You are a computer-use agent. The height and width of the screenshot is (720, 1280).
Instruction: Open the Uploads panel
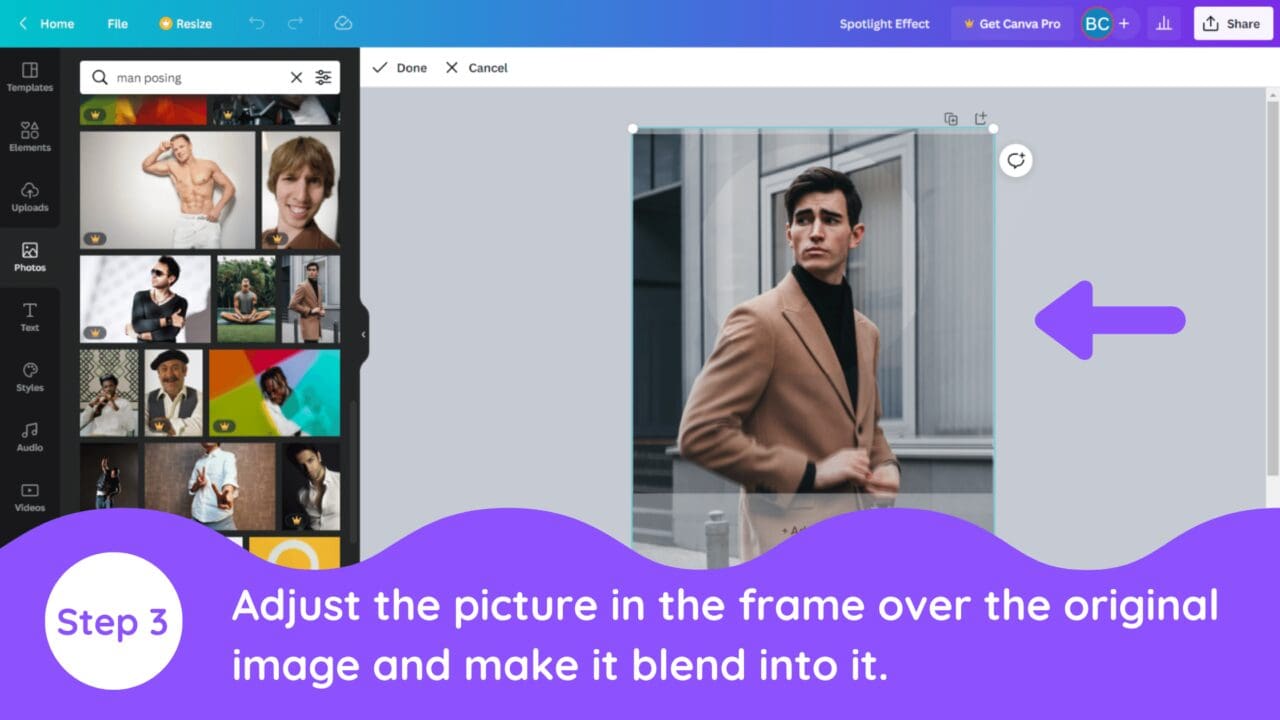tap(29, 198)
